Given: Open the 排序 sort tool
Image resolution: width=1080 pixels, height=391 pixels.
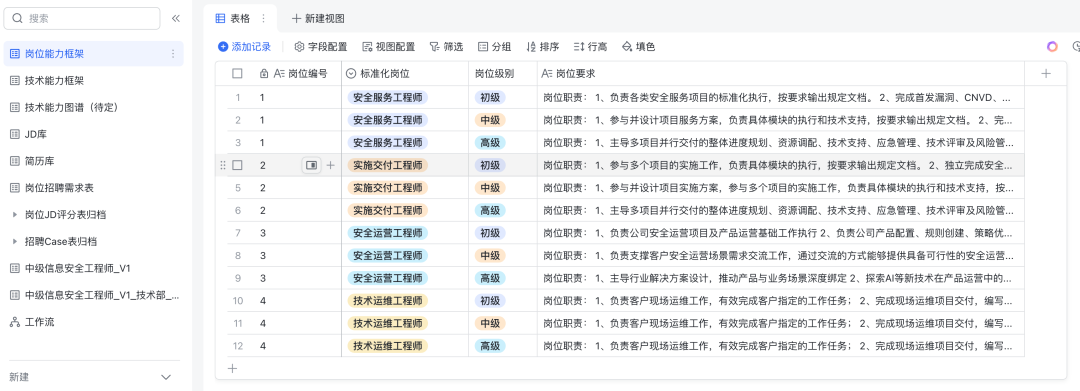Looking at the screenshot, I should pyautogui.click(x=543, y=47).
